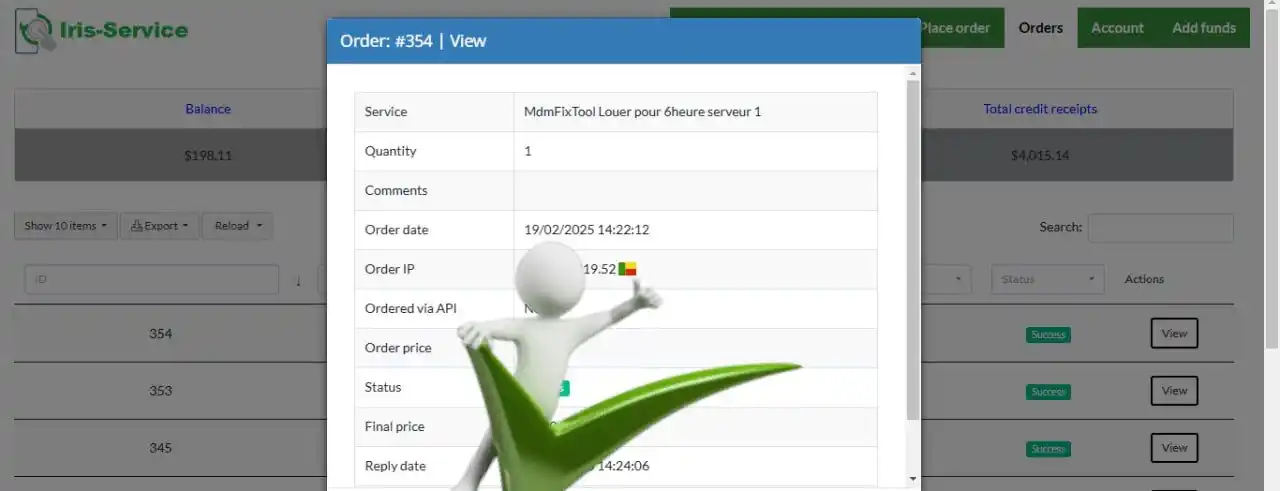Click the Service row label
The image size is (1280, 491).
[x=386, y=112]
